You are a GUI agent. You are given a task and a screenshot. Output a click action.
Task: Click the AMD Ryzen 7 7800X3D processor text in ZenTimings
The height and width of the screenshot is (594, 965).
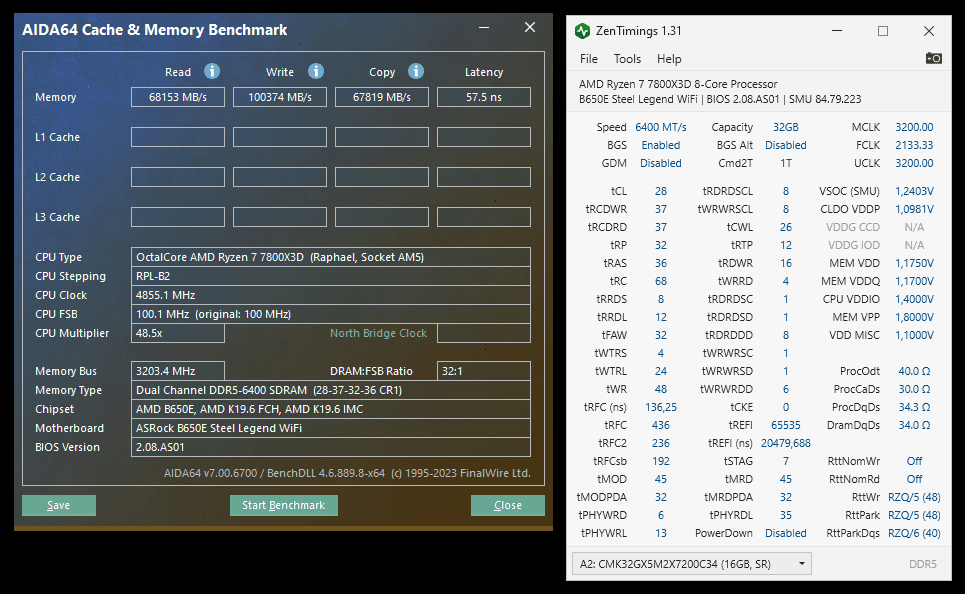[678, 84]
